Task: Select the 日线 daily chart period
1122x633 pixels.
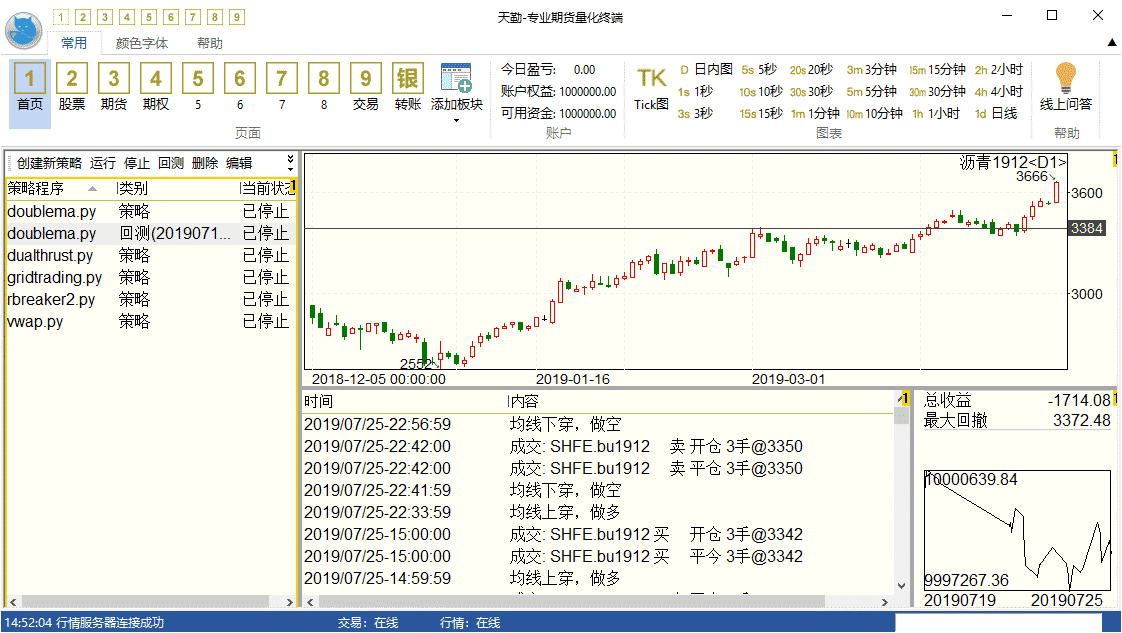Action: [x=996, y=114]
